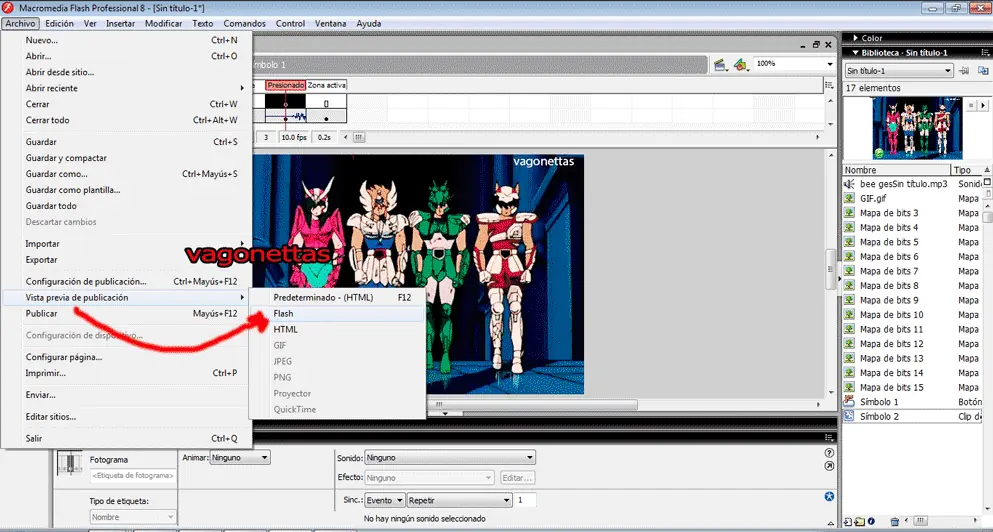Open the Edición menu
Screen dimensions: 993x532
point(60,23)
